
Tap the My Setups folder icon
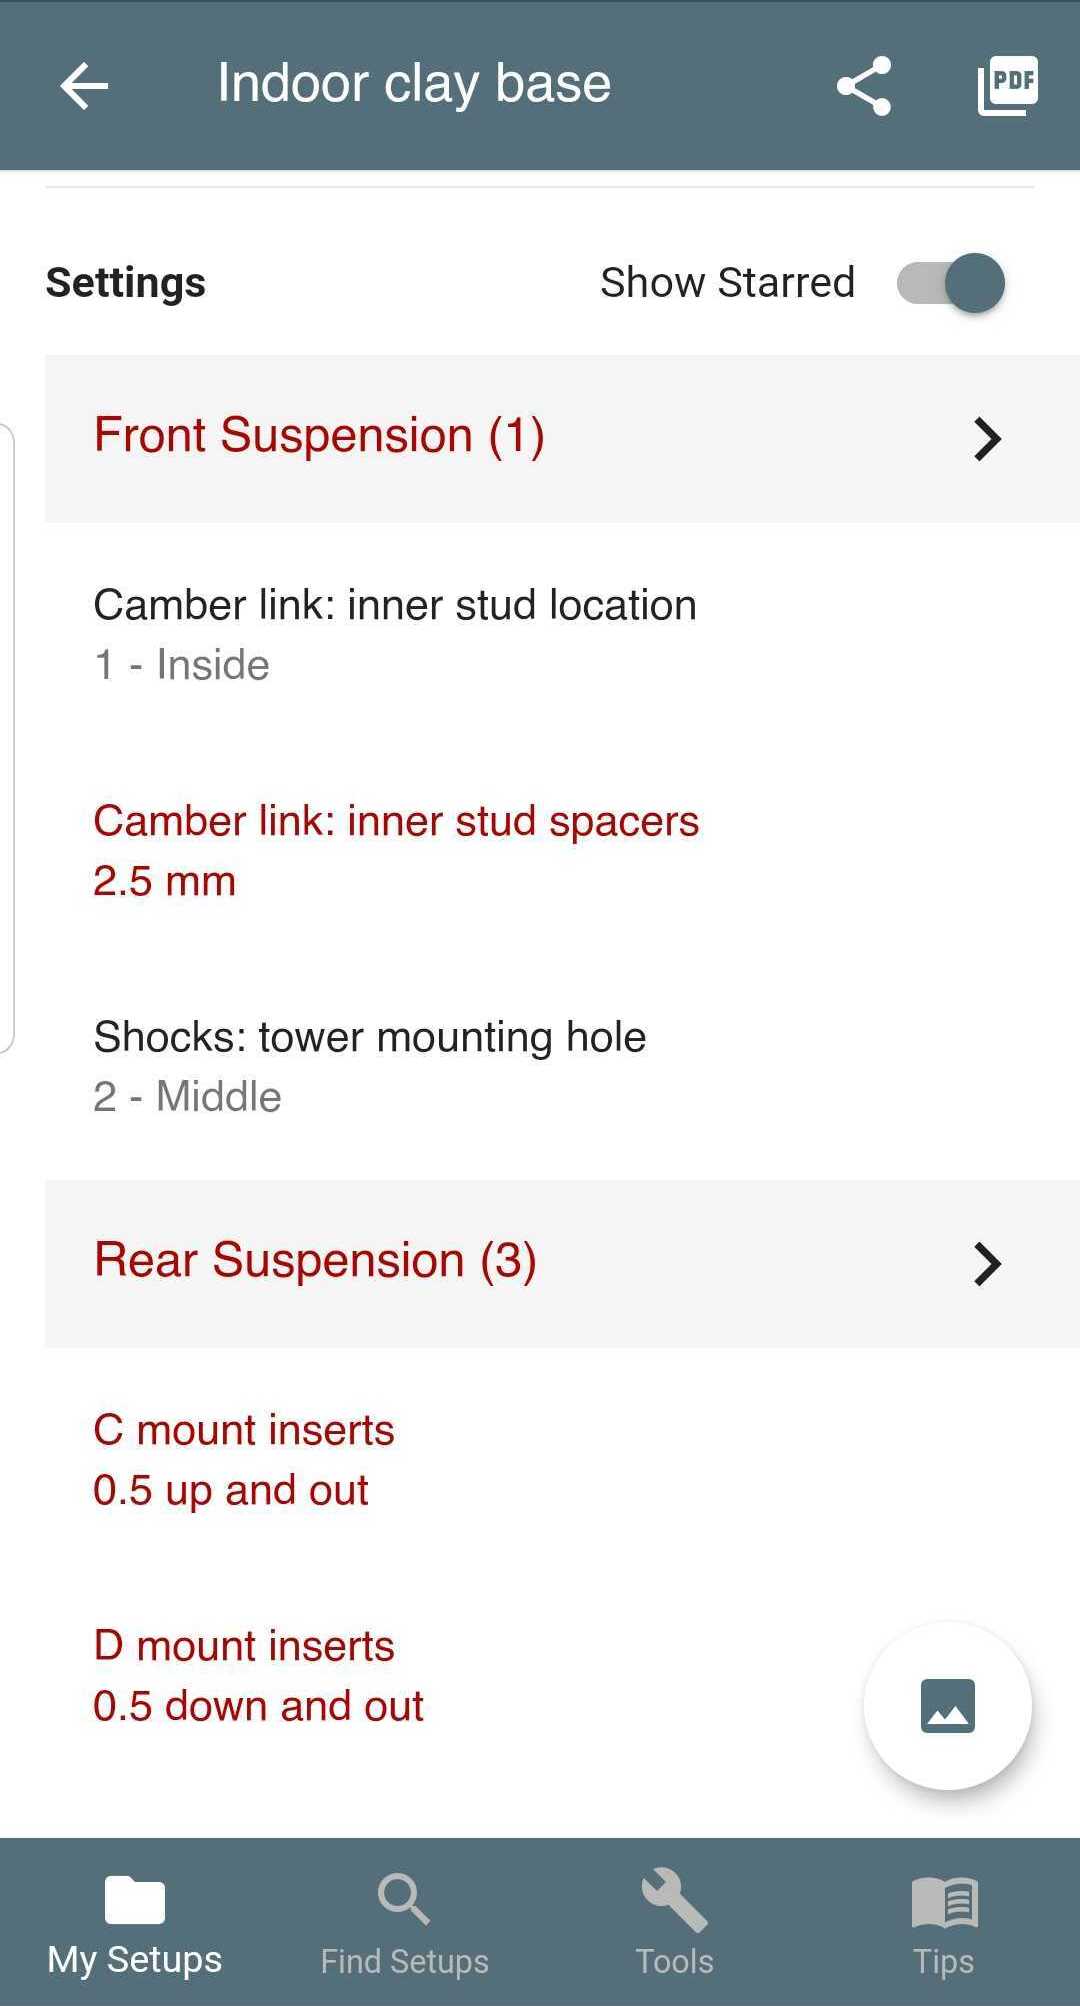pyautogui.click(x=134, y=1899)
